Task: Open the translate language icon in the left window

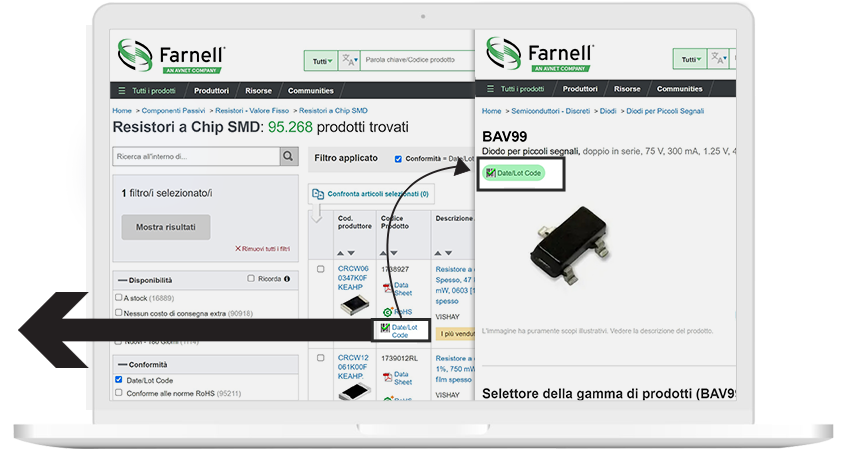Action: [349, 60]
